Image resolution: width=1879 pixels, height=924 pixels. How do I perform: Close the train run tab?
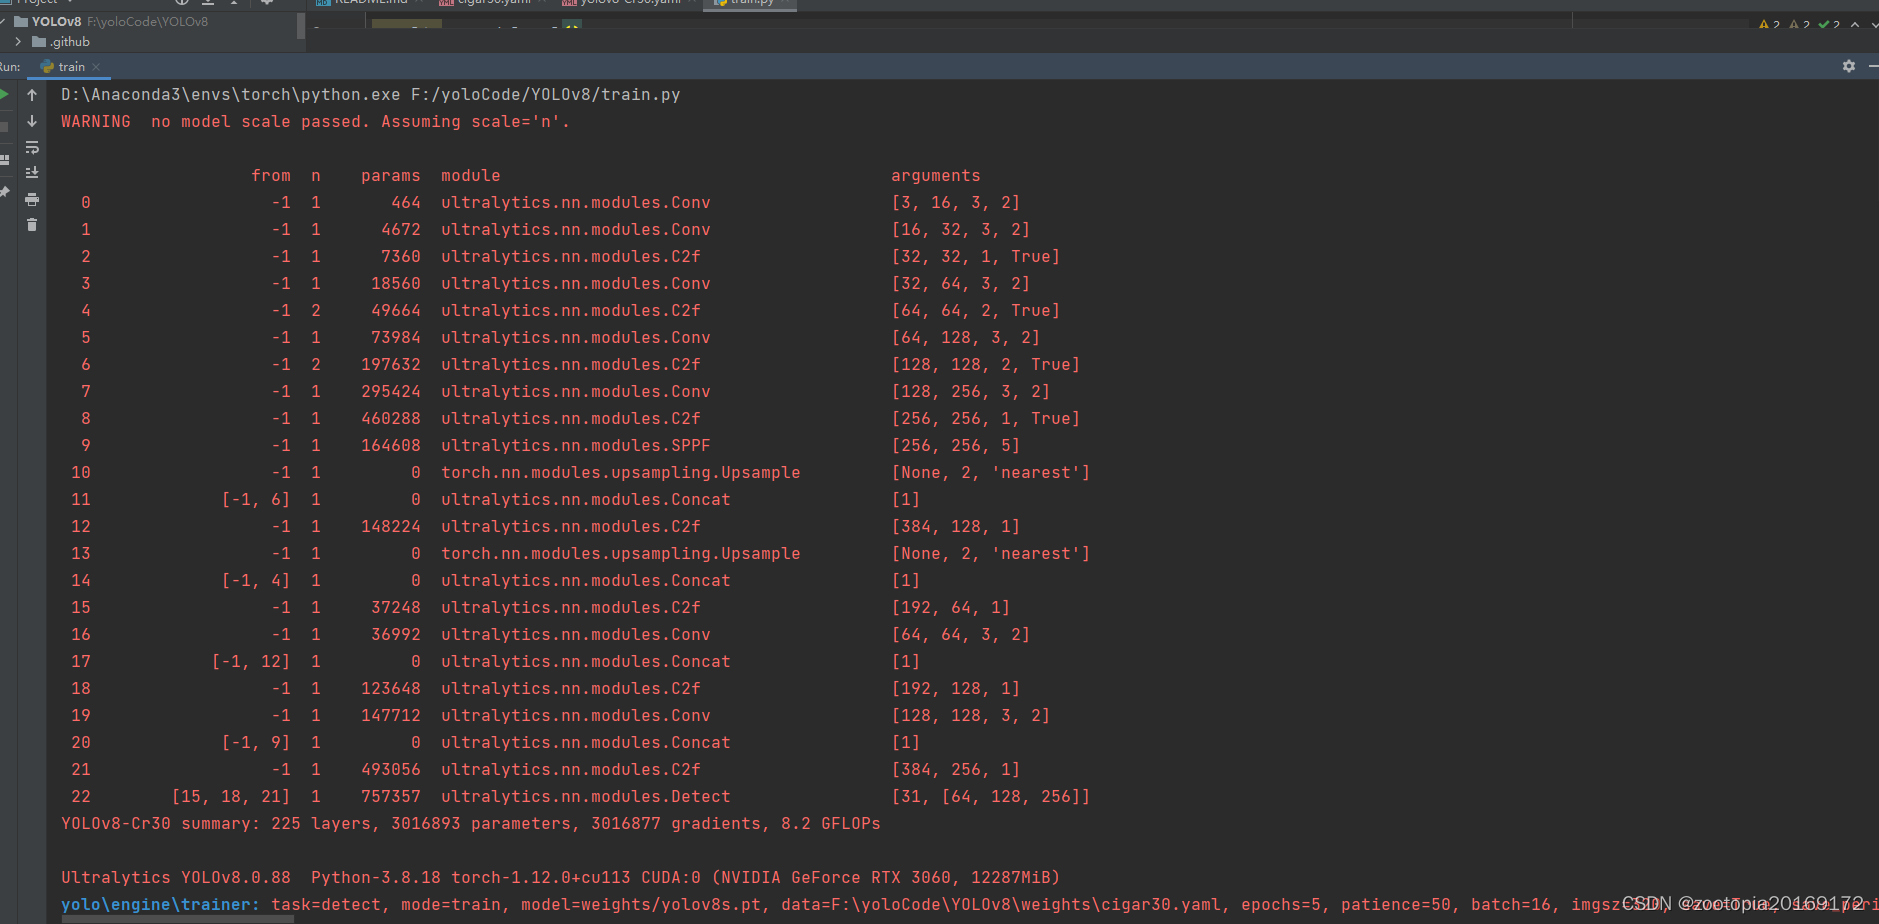[x=96, y=67]
